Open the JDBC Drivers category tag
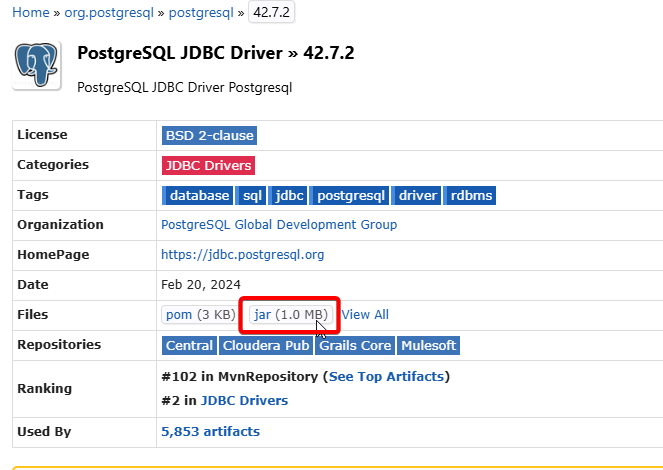663x470 pixels. coord(208,165)
